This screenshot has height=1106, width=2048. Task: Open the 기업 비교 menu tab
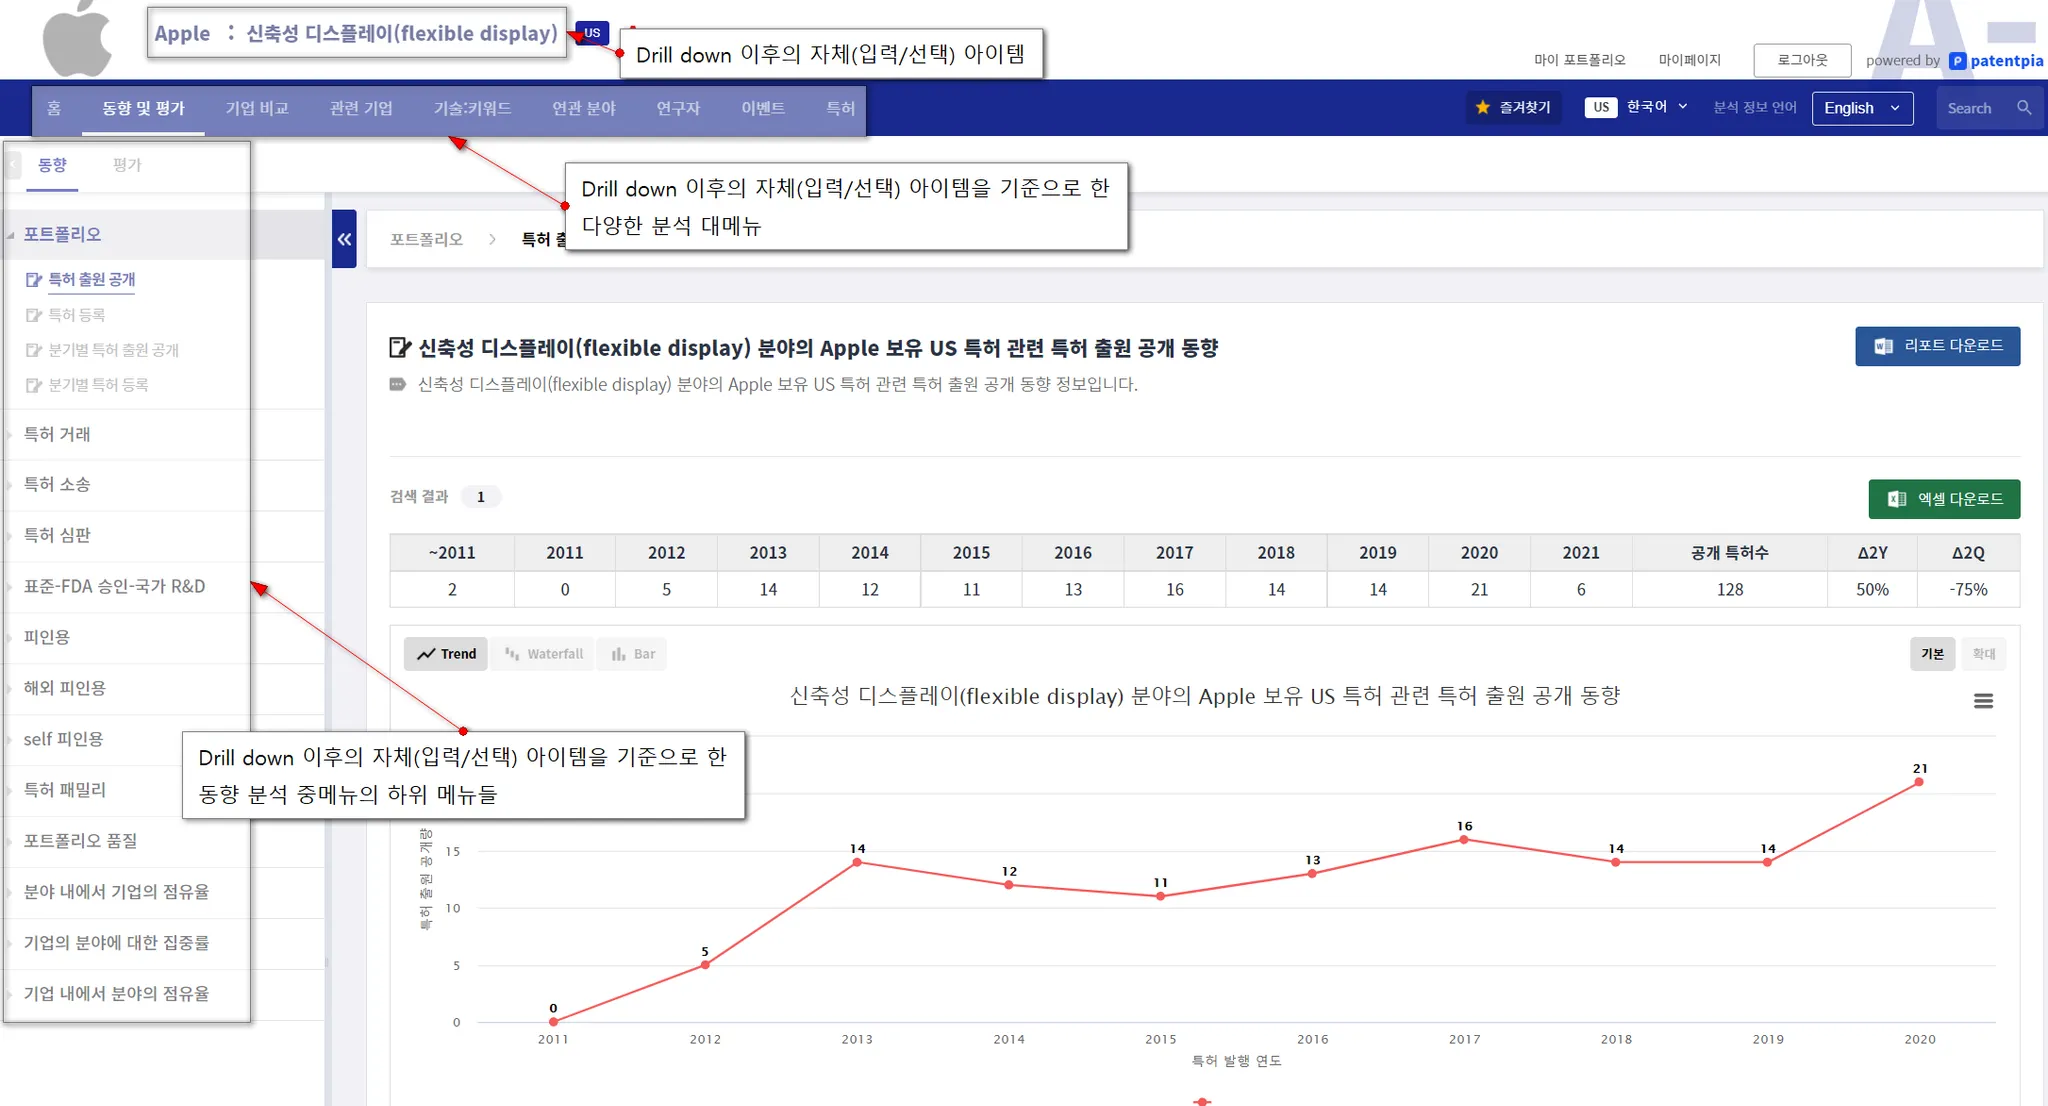point(257,108)
